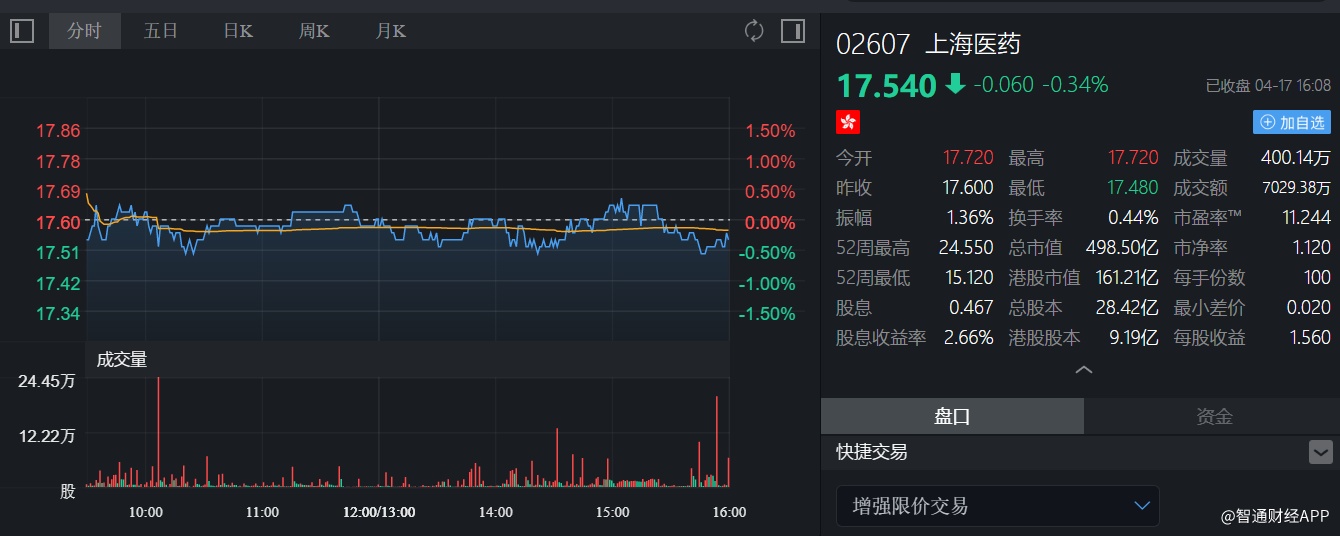Click the 今开 value 17.720
The width and height of the screenshot is (1340, 536).
[968, 158]
